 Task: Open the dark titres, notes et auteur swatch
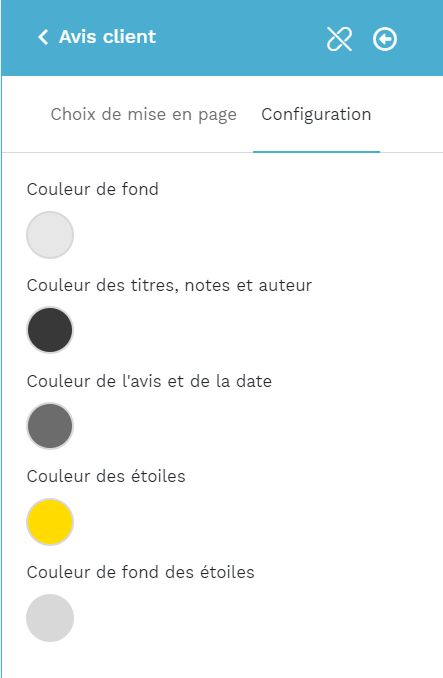coord(50,330)
